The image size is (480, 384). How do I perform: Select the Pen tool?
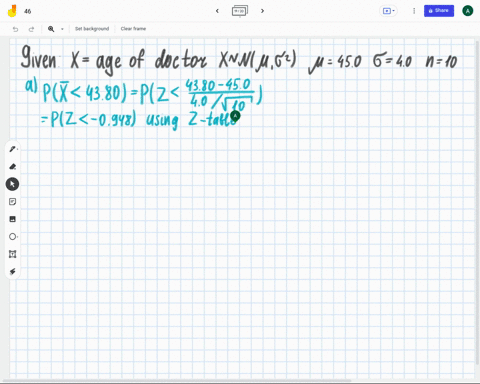(12, 149)
